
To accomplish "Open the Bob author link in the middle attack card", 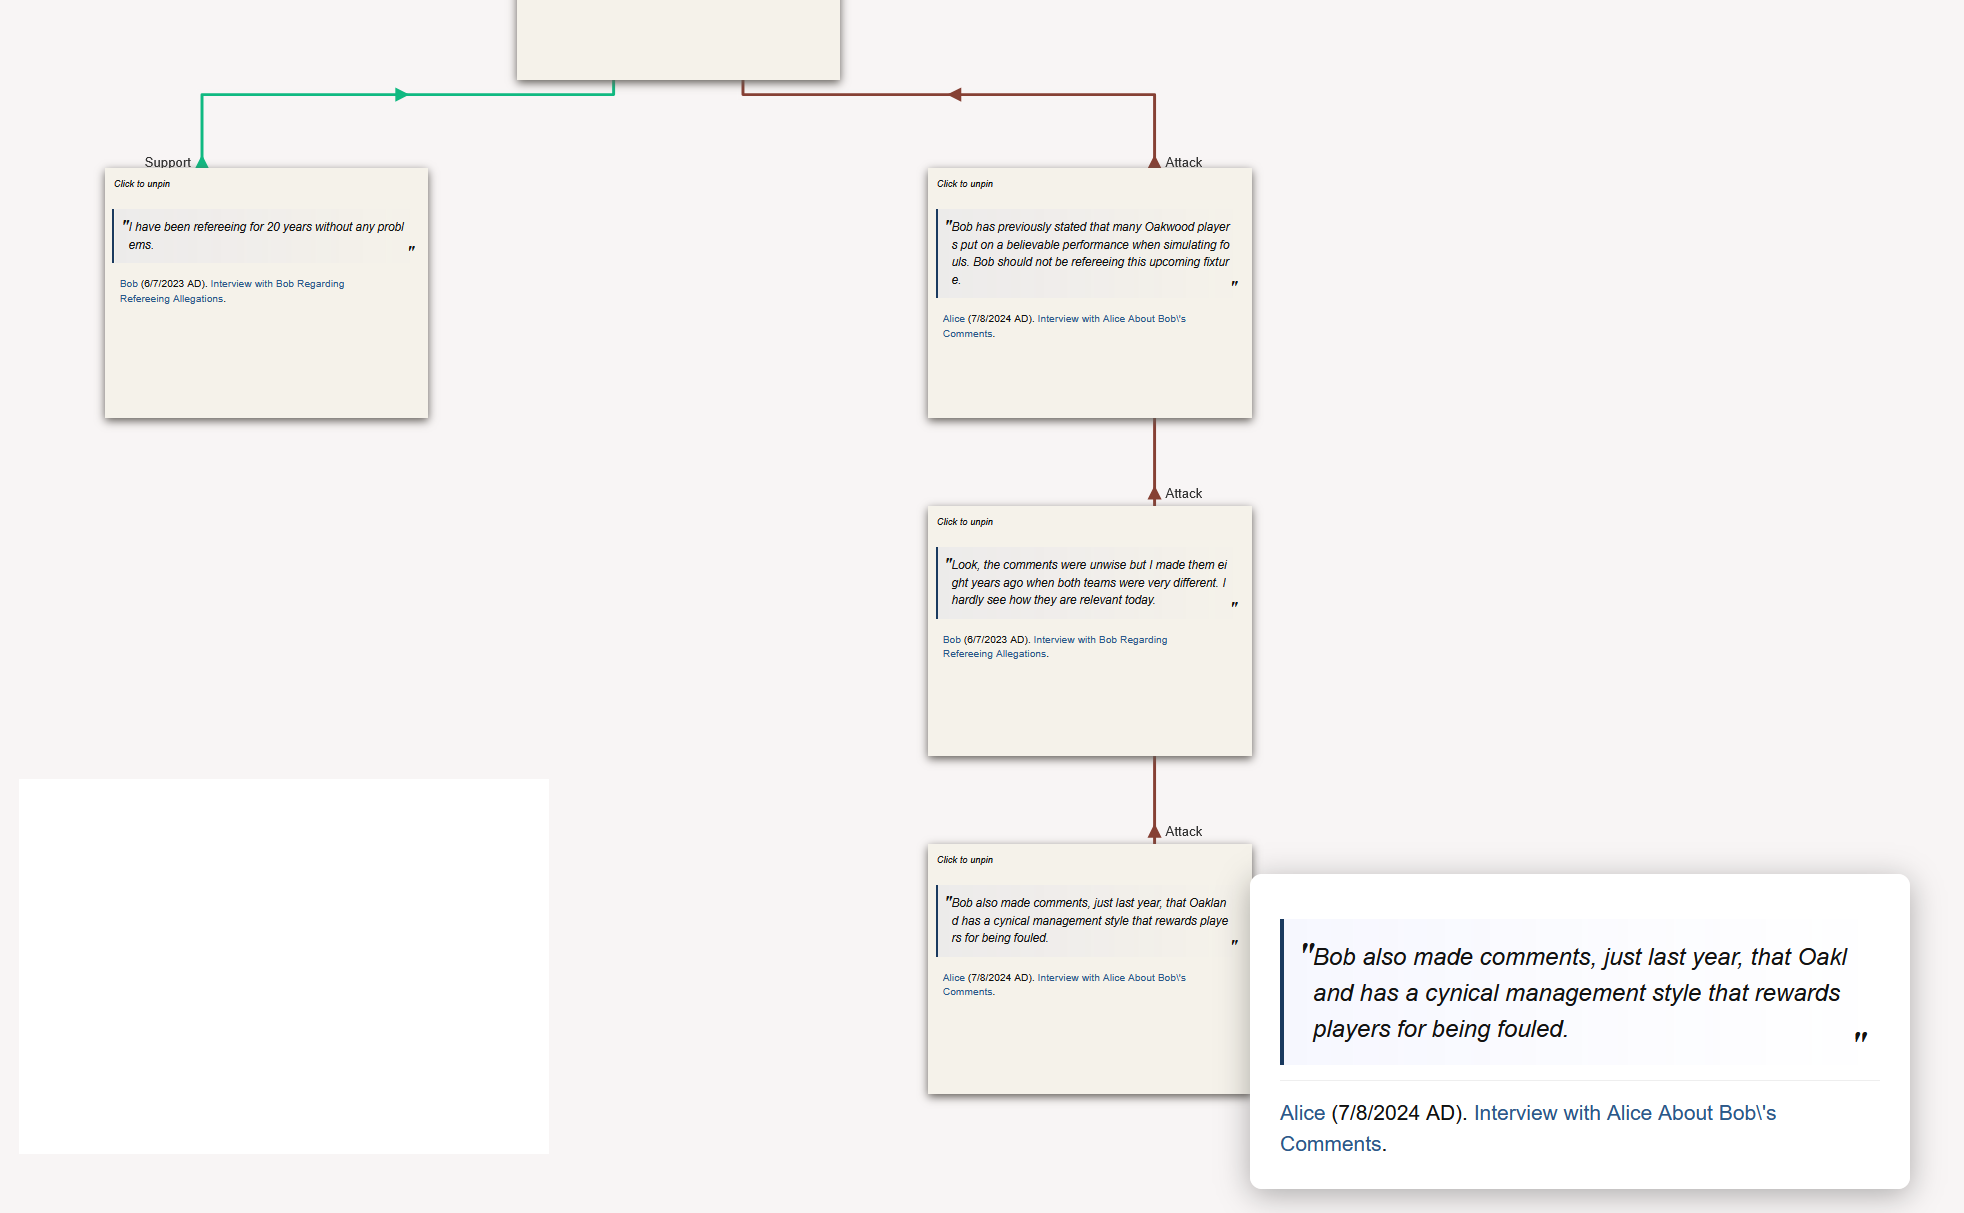I will (951, 640).
